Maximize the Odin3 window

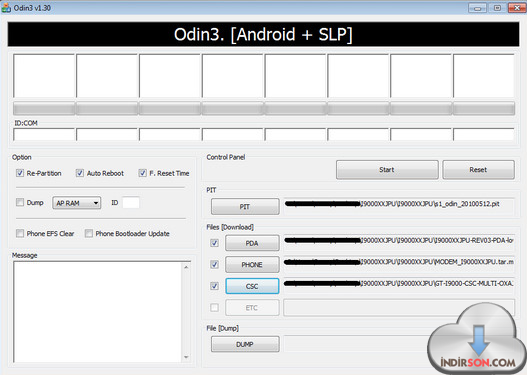[497, 7]
